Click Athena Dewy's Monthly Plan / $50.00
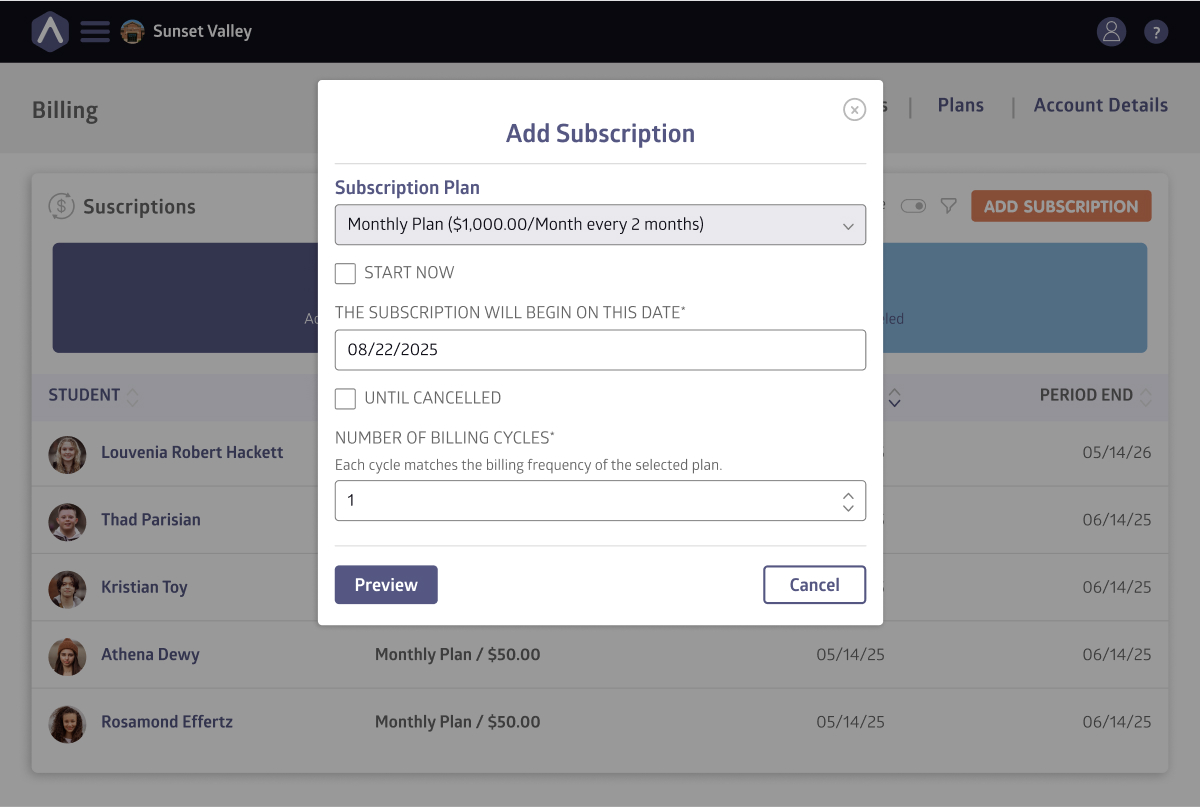1200x807 pixels. (x=457, y=655)
